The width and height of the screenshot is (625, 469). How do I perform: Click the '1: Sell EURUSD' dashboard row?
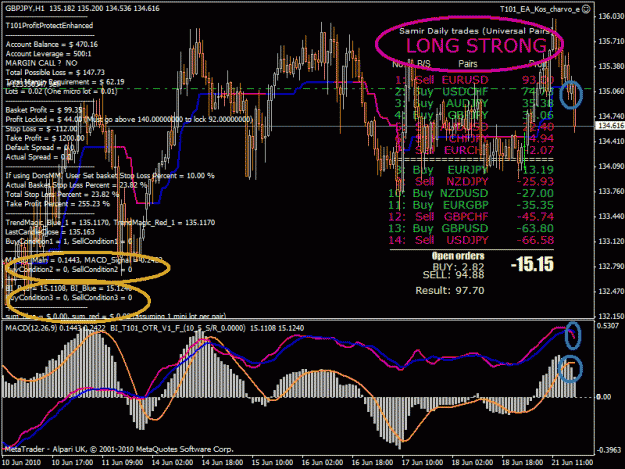[474, 80]
